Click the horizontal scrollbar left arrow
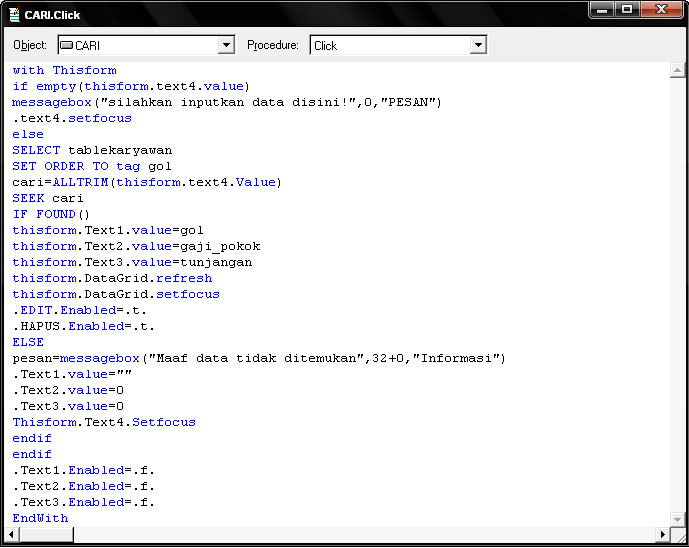The image size is (689, 548). point(11,534)
